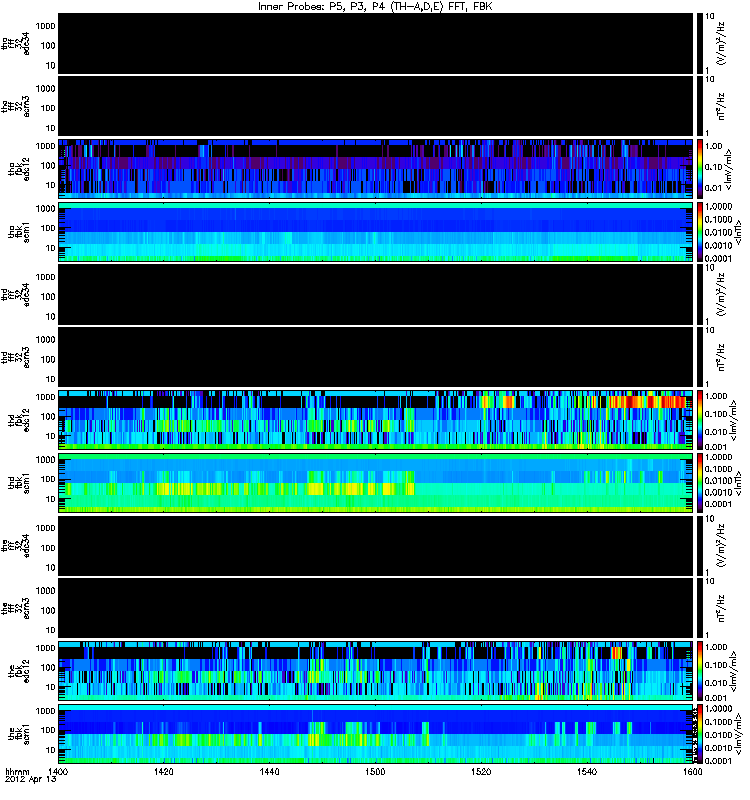Click the 1520 time axis label

[x=481, y=771]
